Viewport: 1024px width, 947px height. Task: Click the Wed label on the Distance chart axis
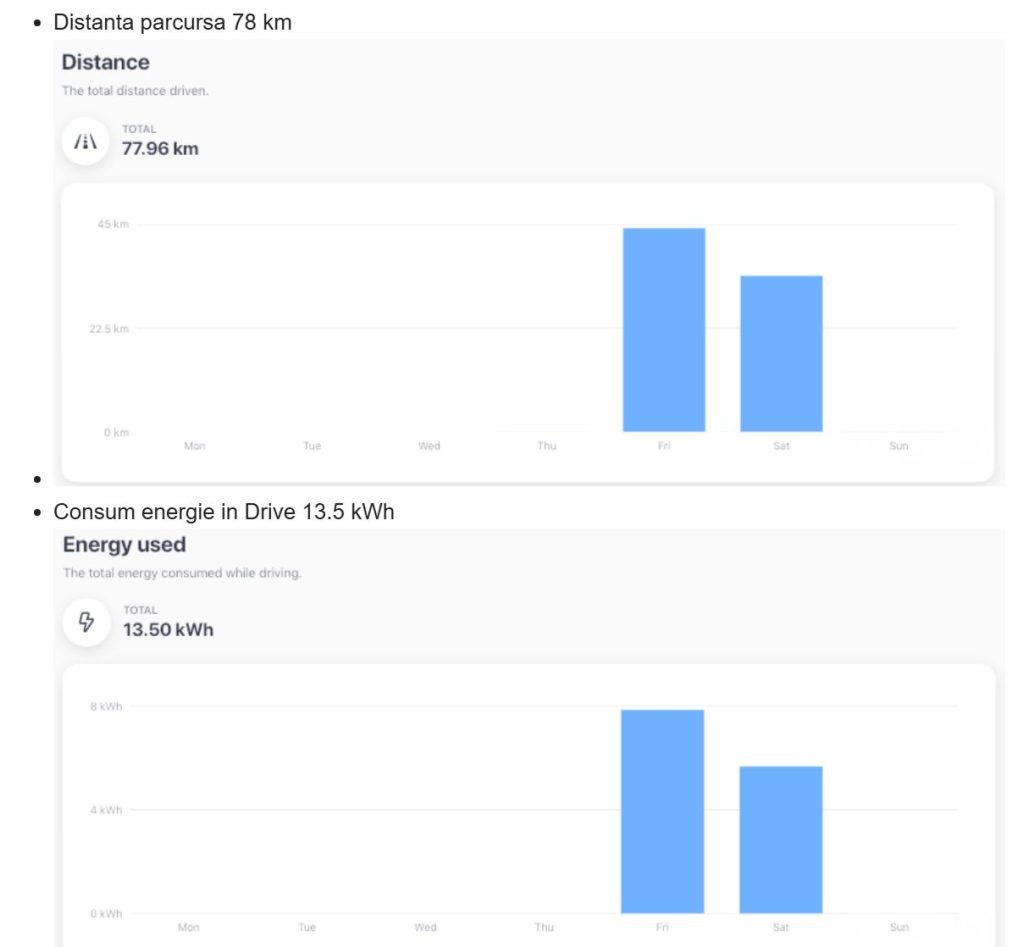click(429, 446)
